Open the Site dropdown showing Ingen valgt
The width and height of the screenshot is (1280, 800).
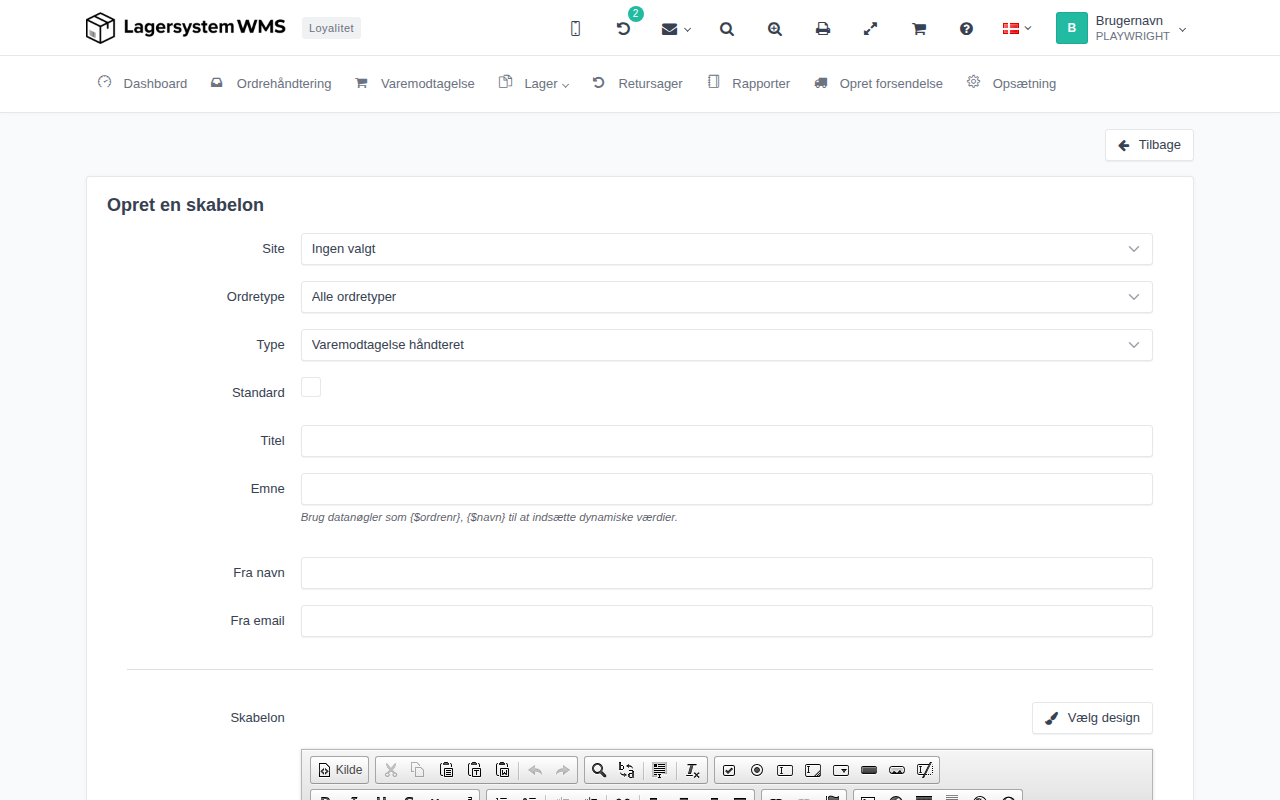point(726,249)
